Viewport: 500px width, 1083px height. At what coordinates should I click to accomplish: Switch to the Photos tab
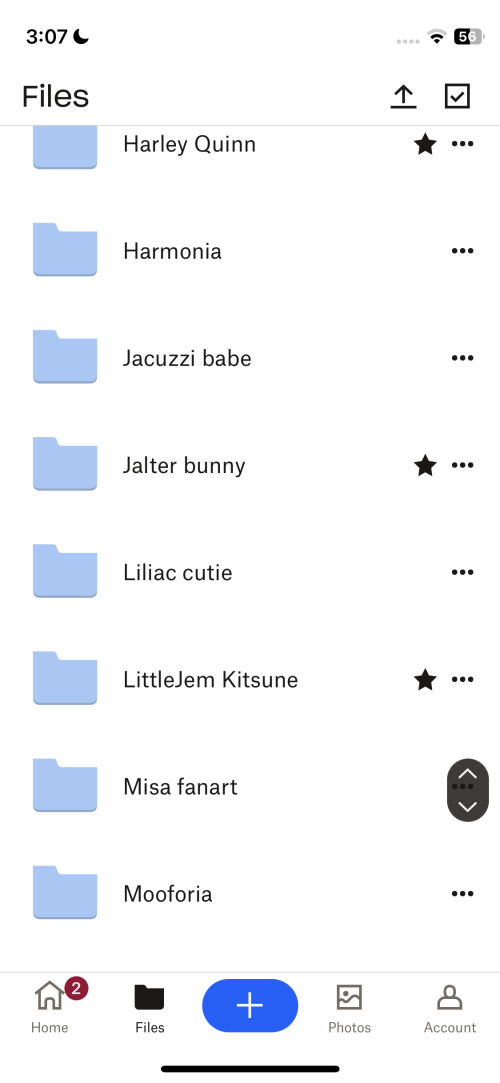(349, 1008)
